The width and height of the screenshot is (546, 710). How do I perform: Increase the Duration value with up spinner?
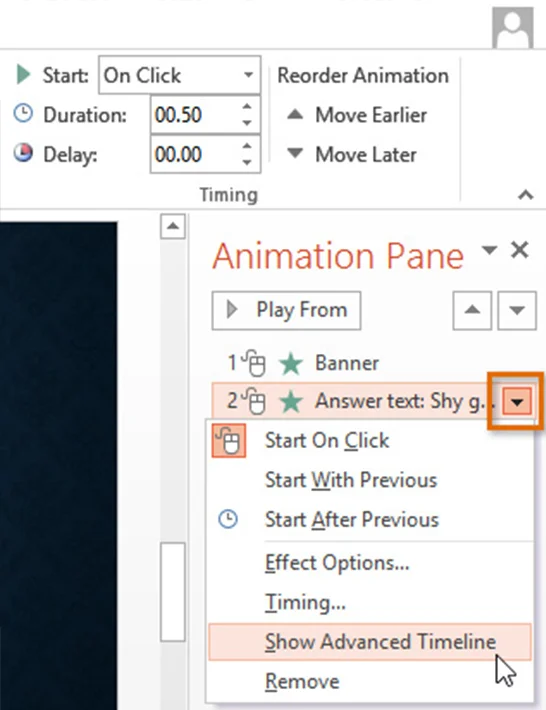pyautogui.click(x=247, y=107)
